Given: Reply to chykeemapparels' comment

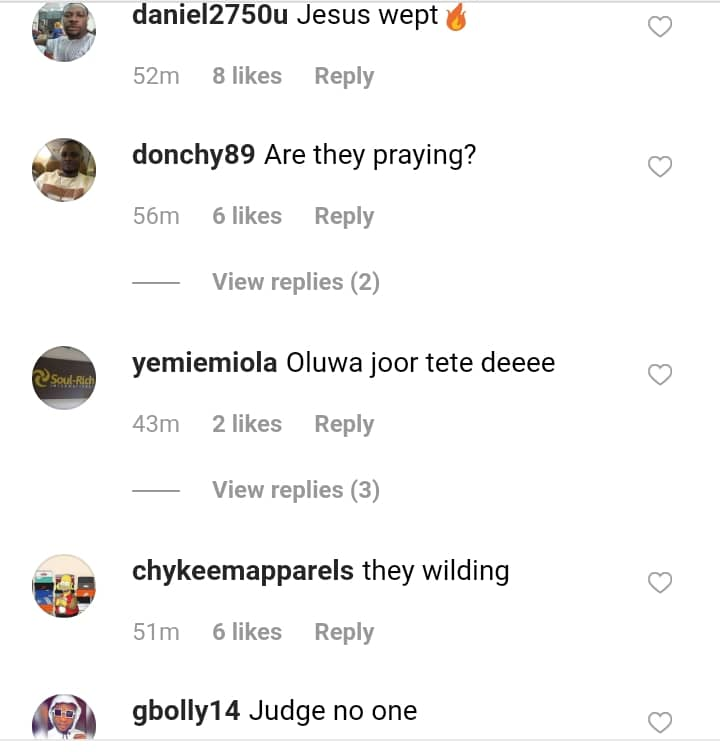Looking at the screenshot, I should [344, 632].
